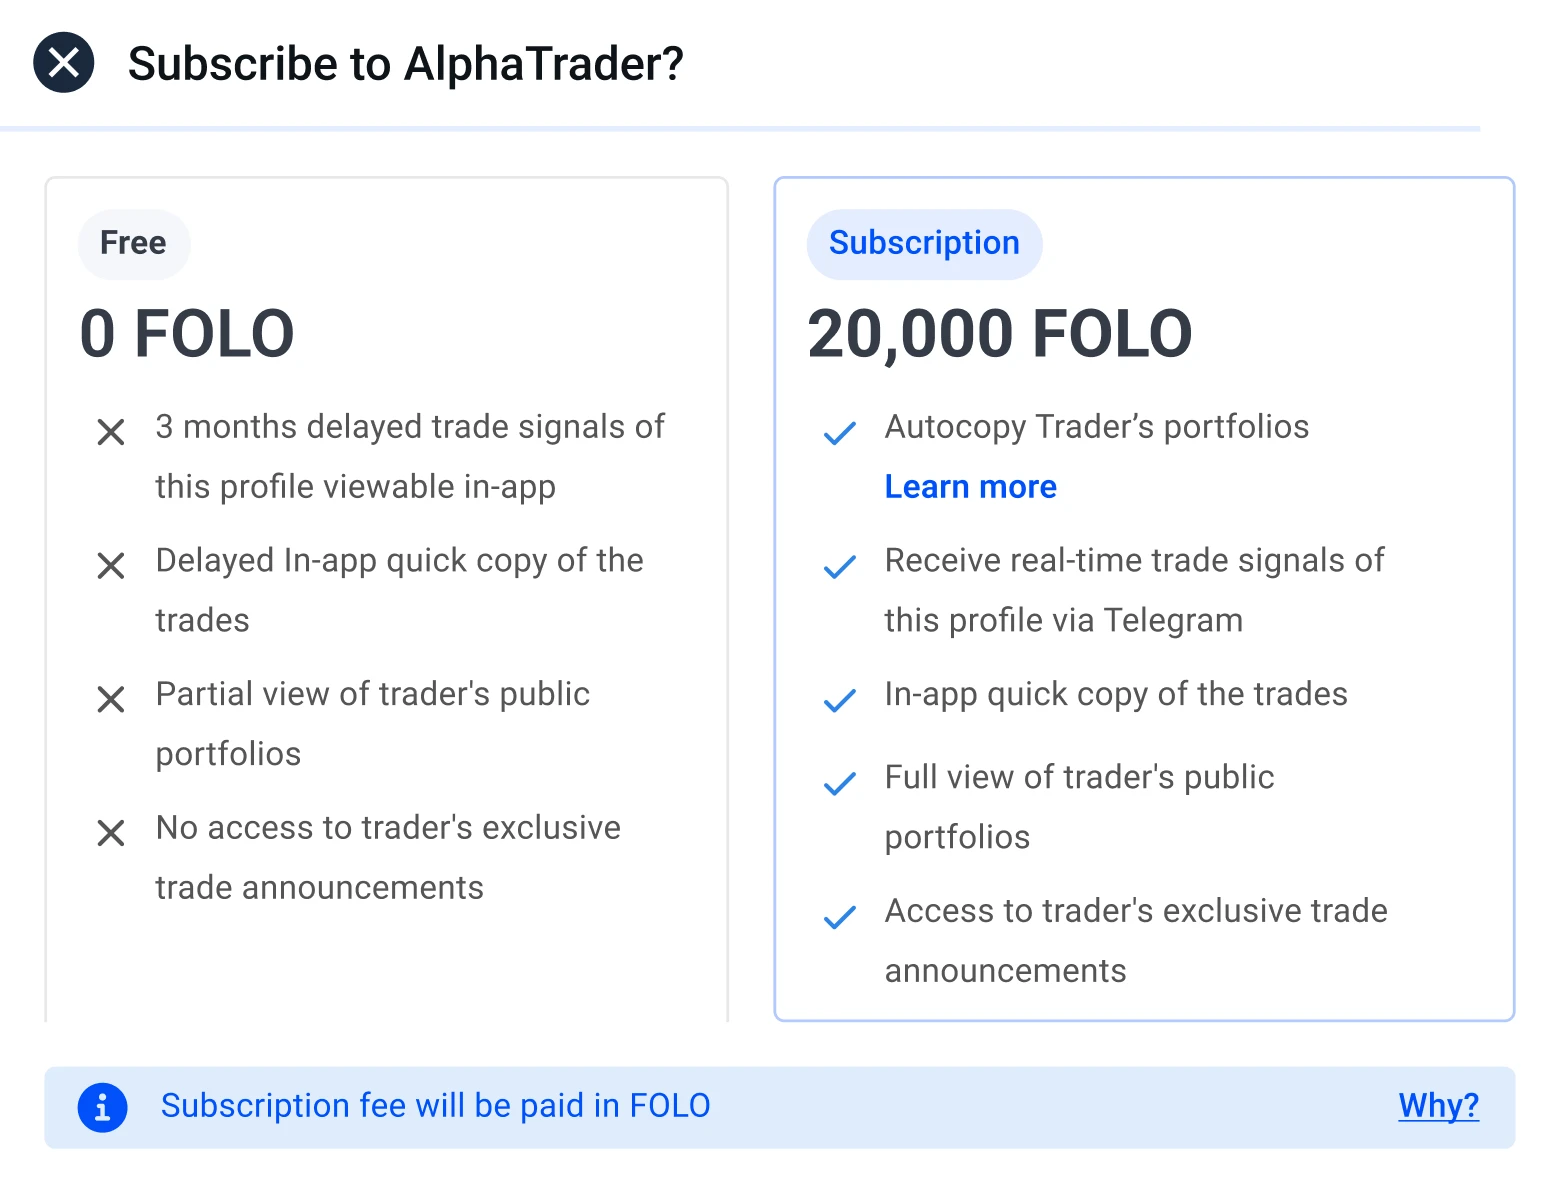The height and width of the screenshot is (1182, 1560).
Task: Click the checkmark beside Autocopy Trader's portfolios
Action: [x=840, y=433]
